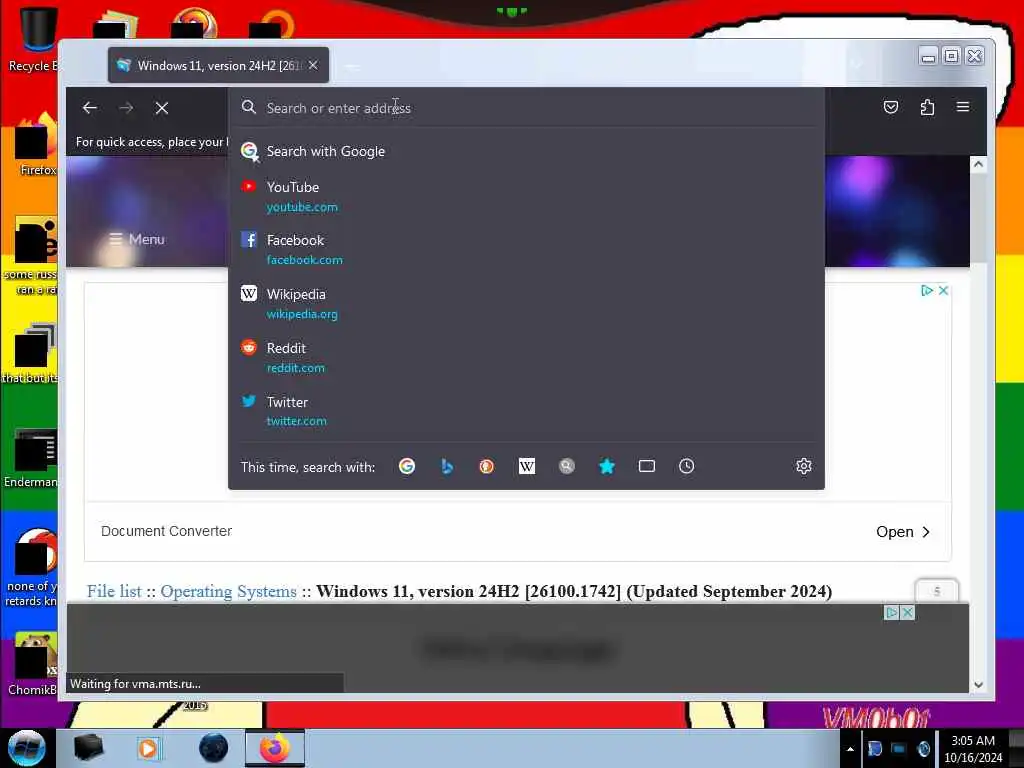This screenshot has height=768, width=1024.
Task: Open the dark globe taskbar icon
Action: click(x=214, y=748)
